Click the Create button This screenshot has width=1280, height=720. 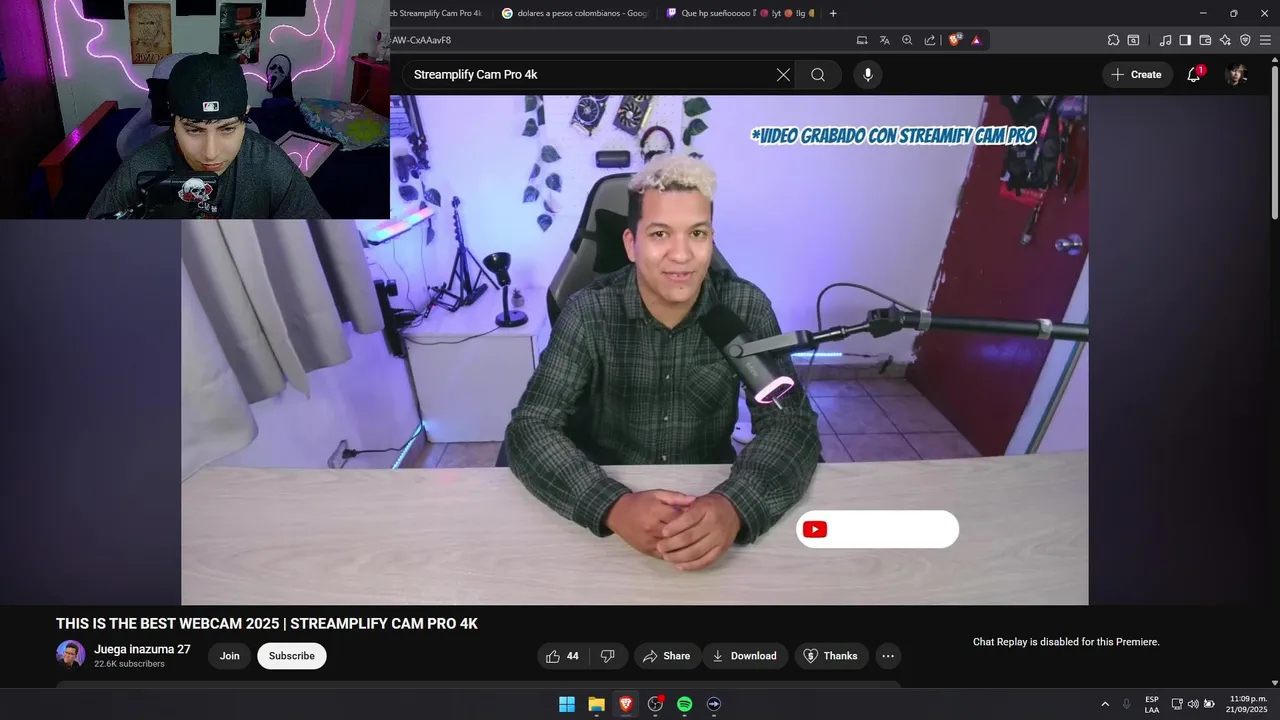pos(1137,75)
